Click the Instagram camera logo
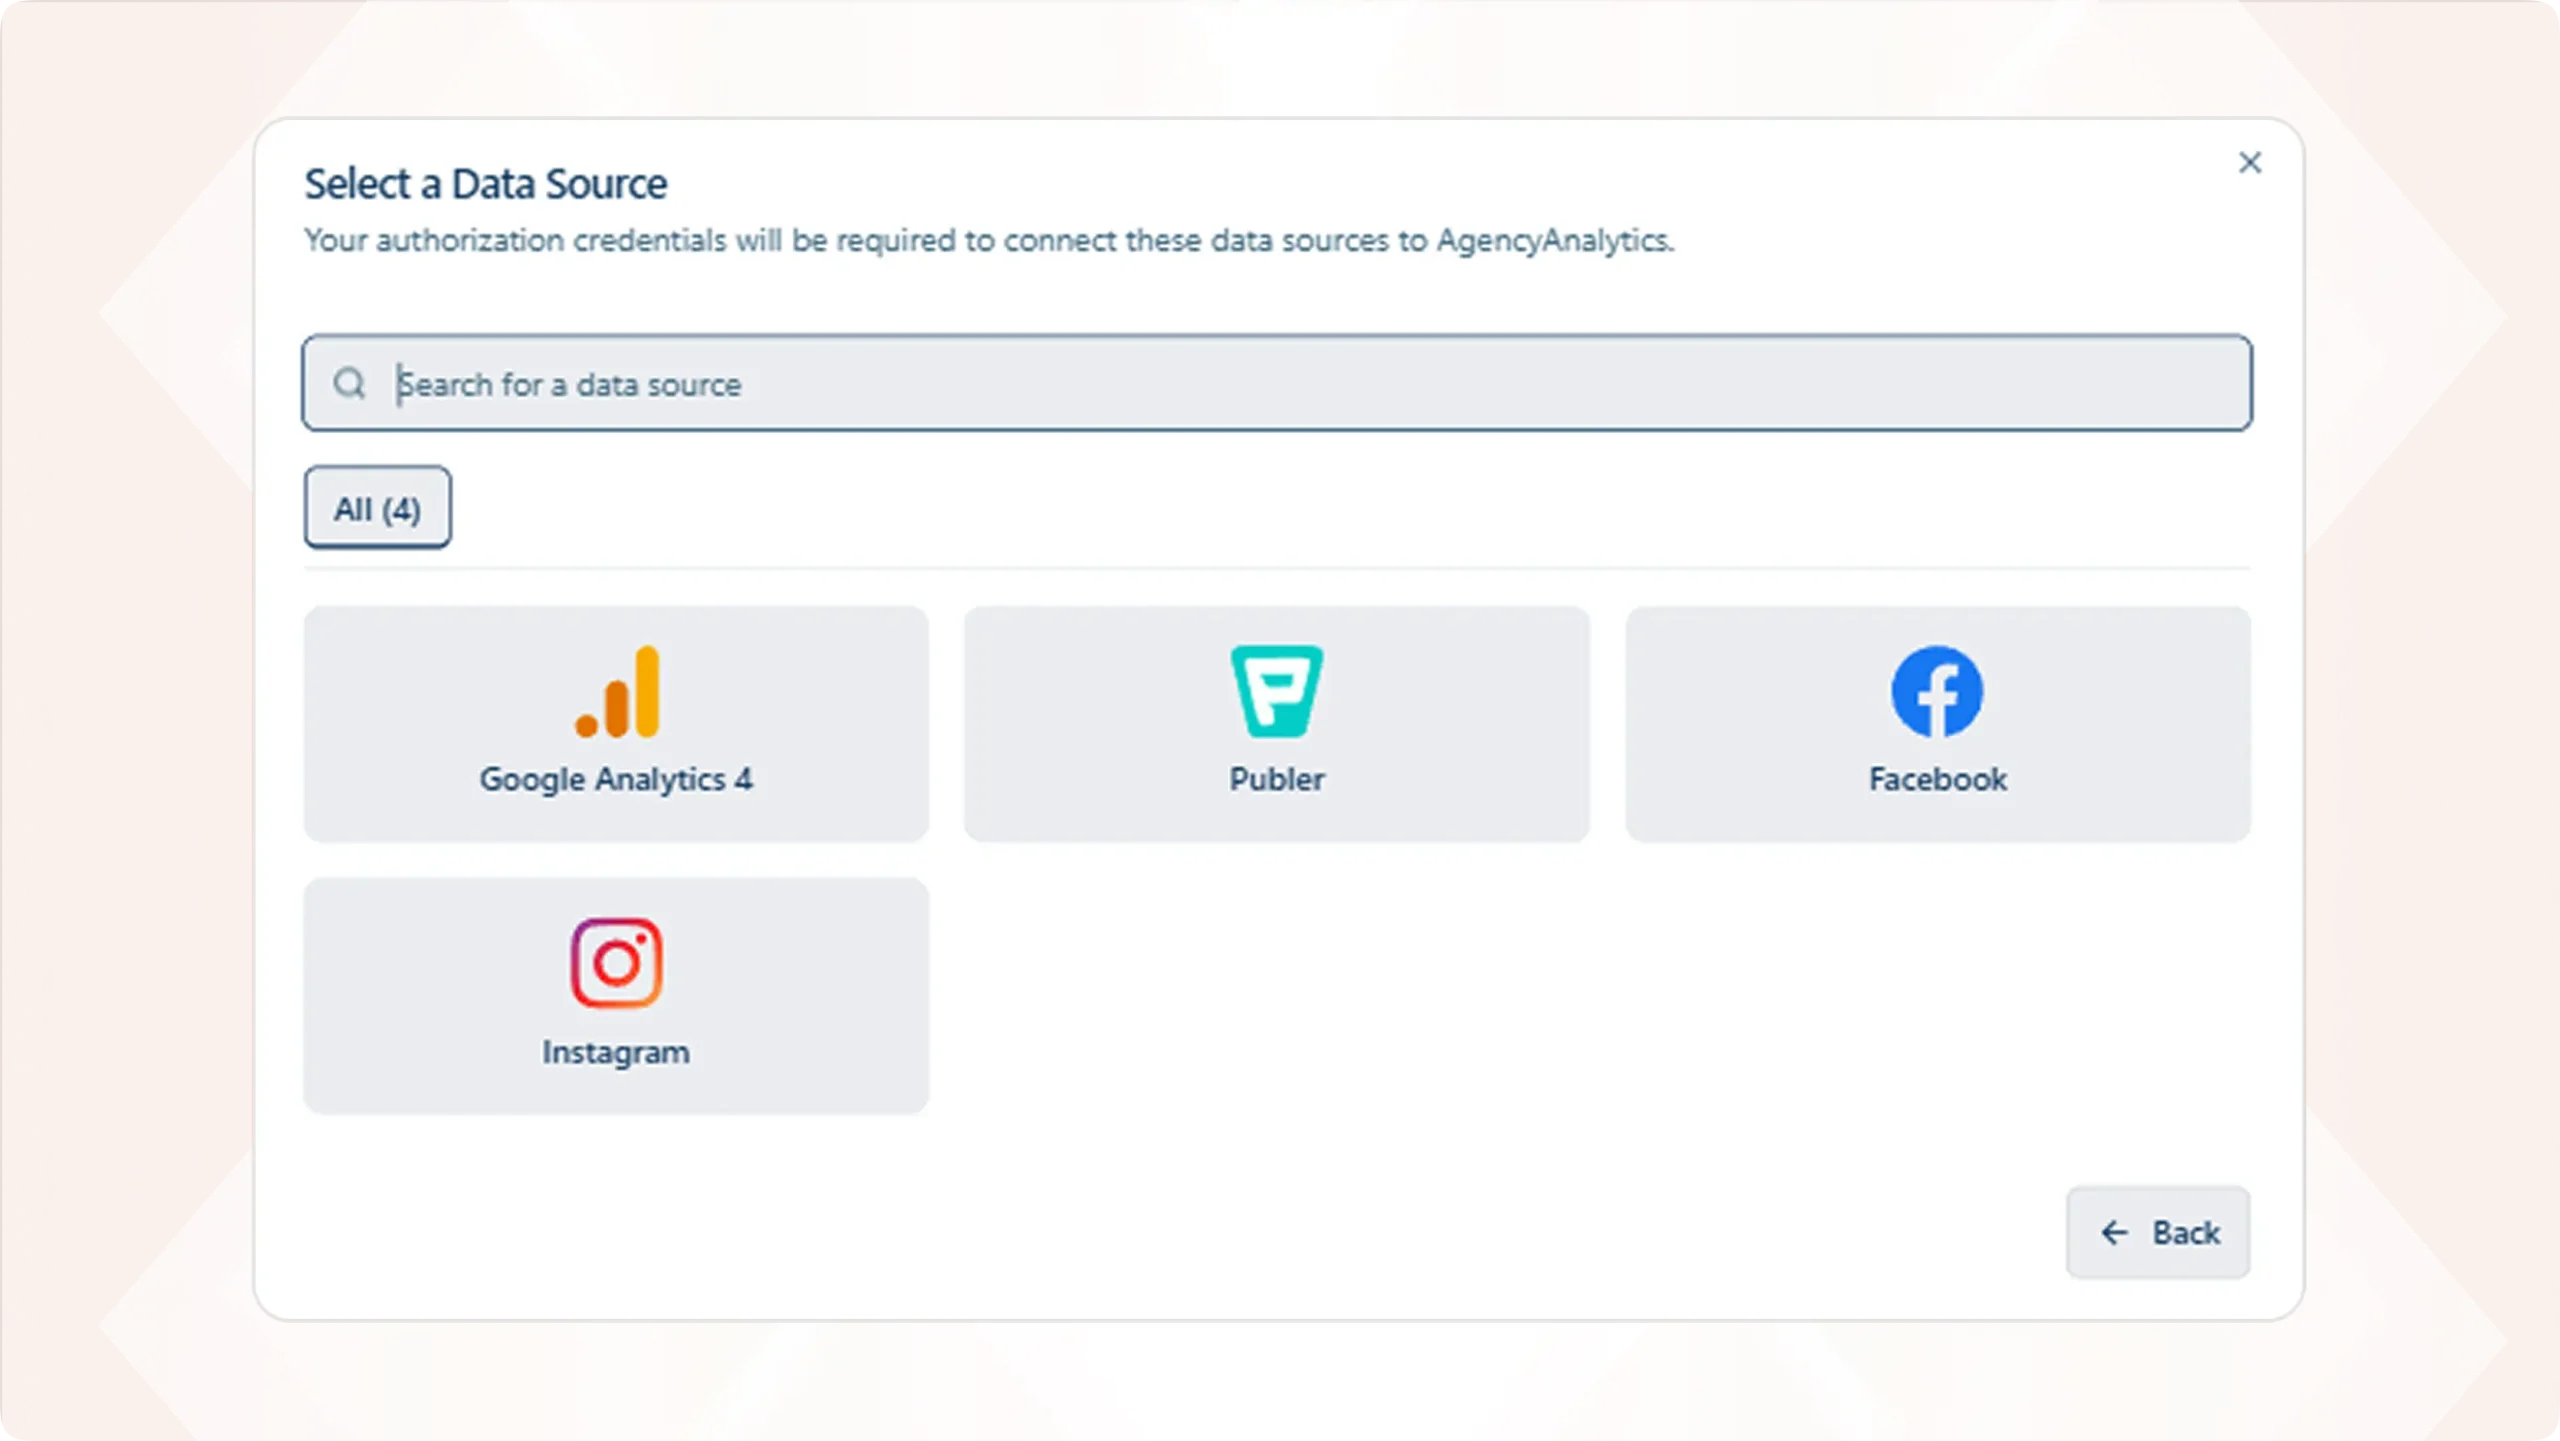This screenshot has height=1441, width=2560. click(616, 963)
